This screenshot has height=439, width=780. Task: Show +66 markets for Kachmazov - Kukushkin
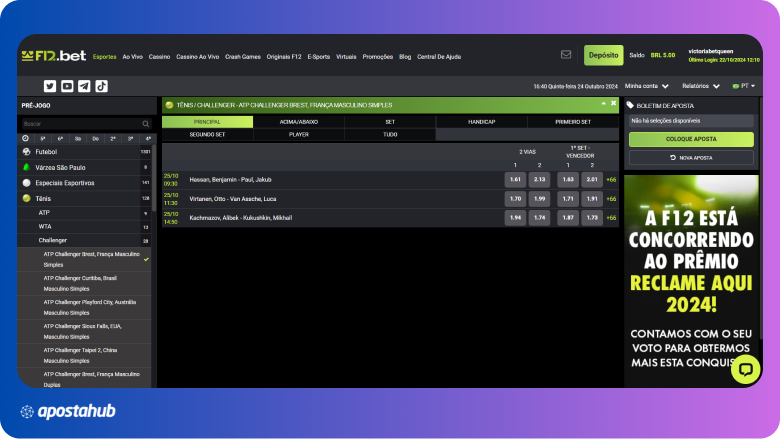pos(611,218)
